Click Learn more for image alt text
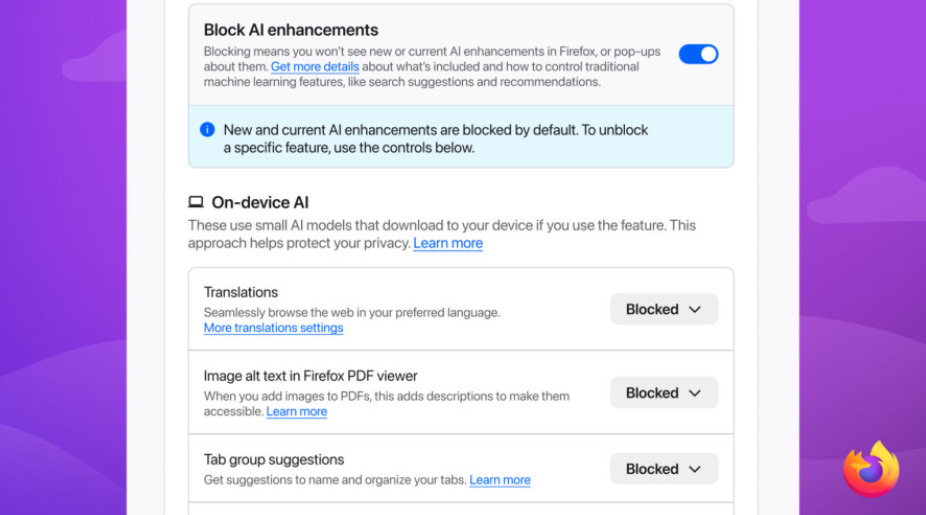The height and width of the screenshot is (515, 926). click(x=296, y=411)
